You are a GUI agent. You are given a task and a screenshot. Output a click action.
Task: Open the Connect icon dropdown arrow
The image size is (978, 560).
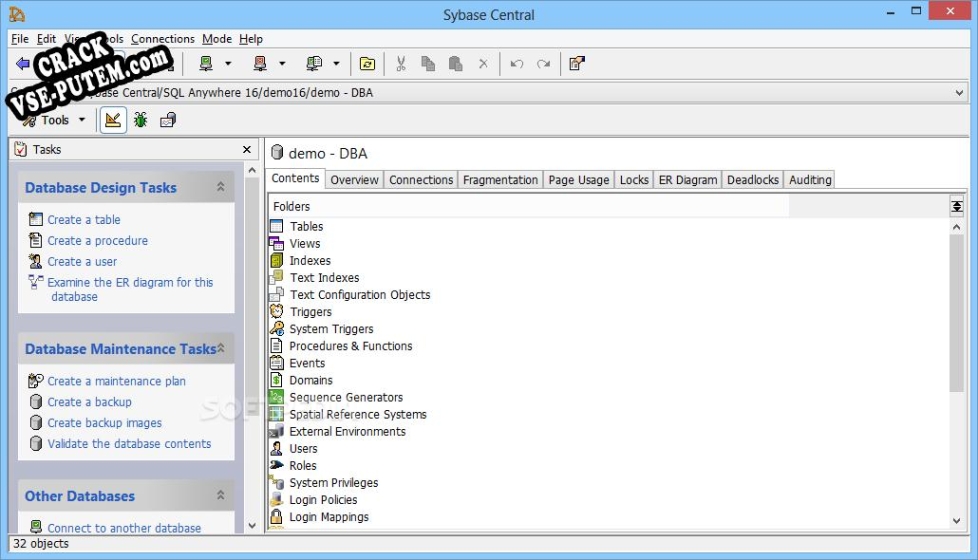[228, 64]
